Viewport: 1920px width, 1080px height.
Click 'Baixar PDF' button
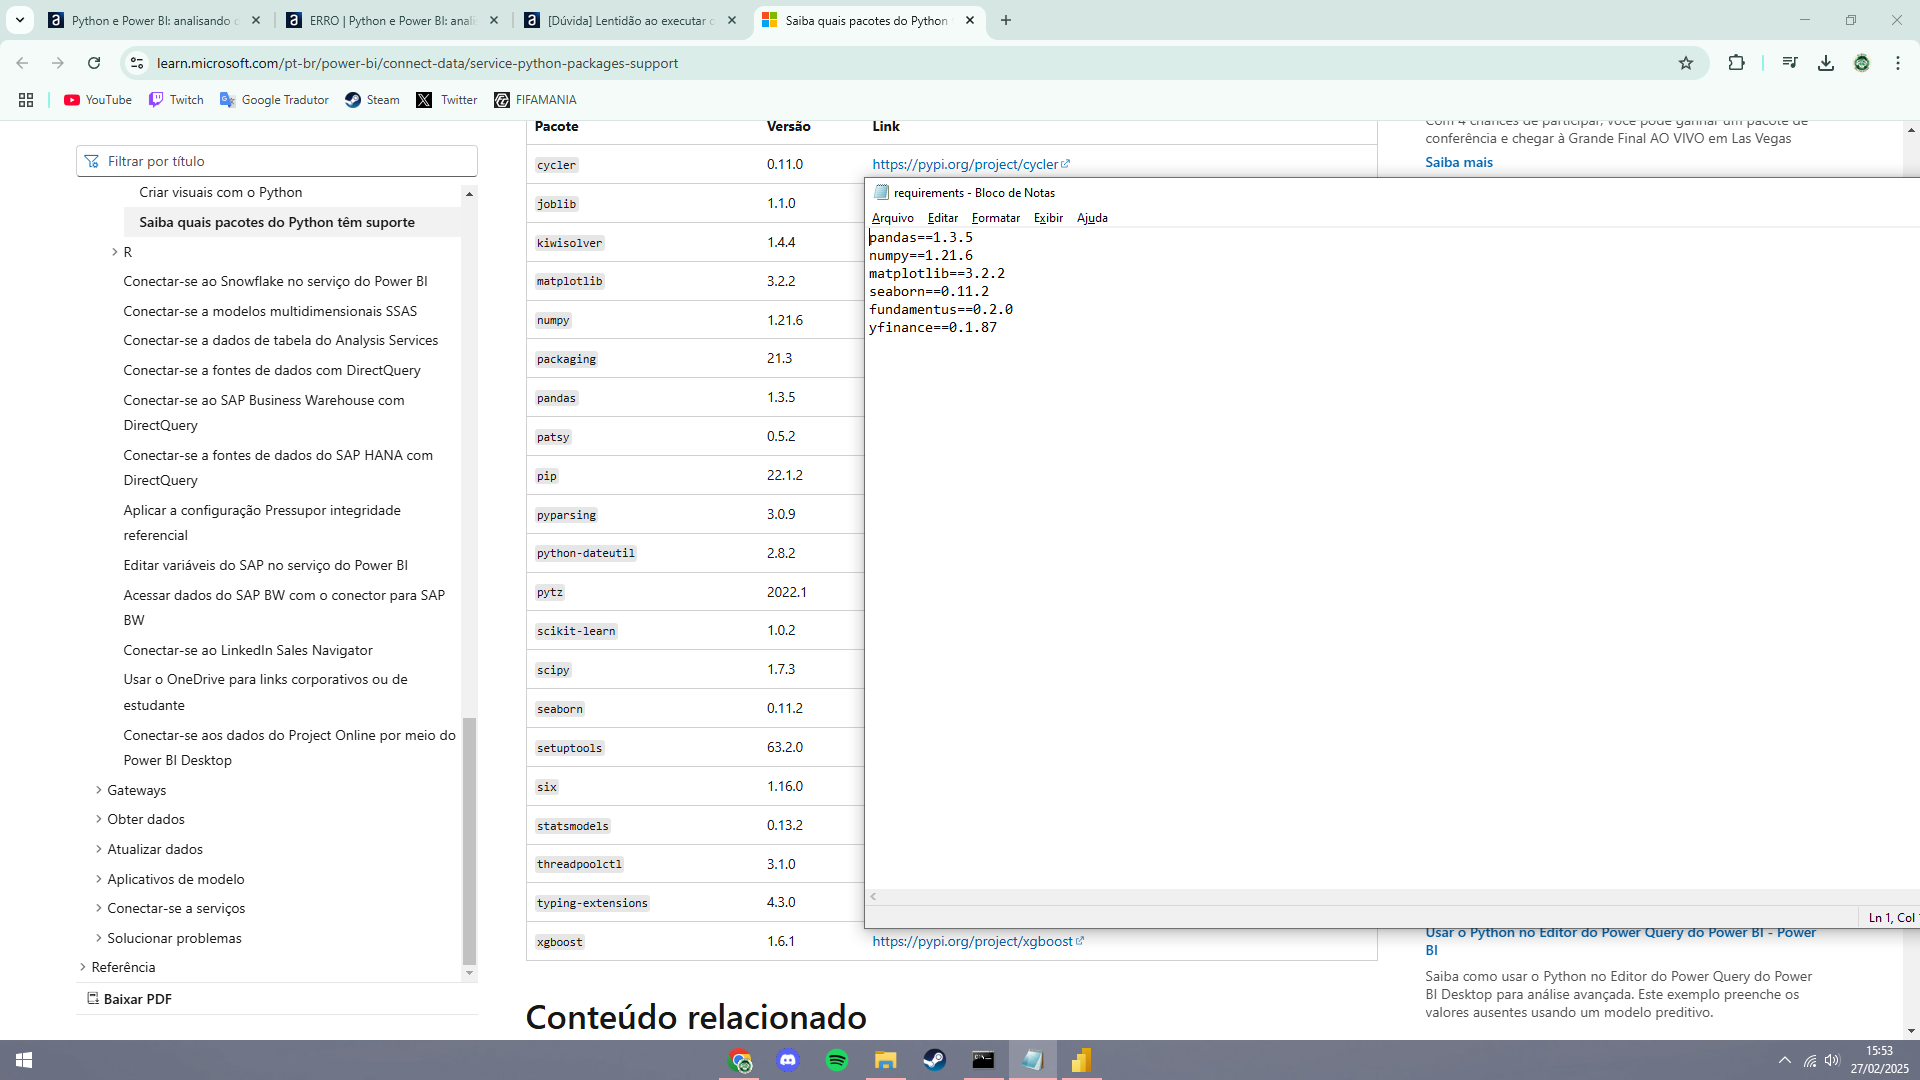tap(129, 999)
